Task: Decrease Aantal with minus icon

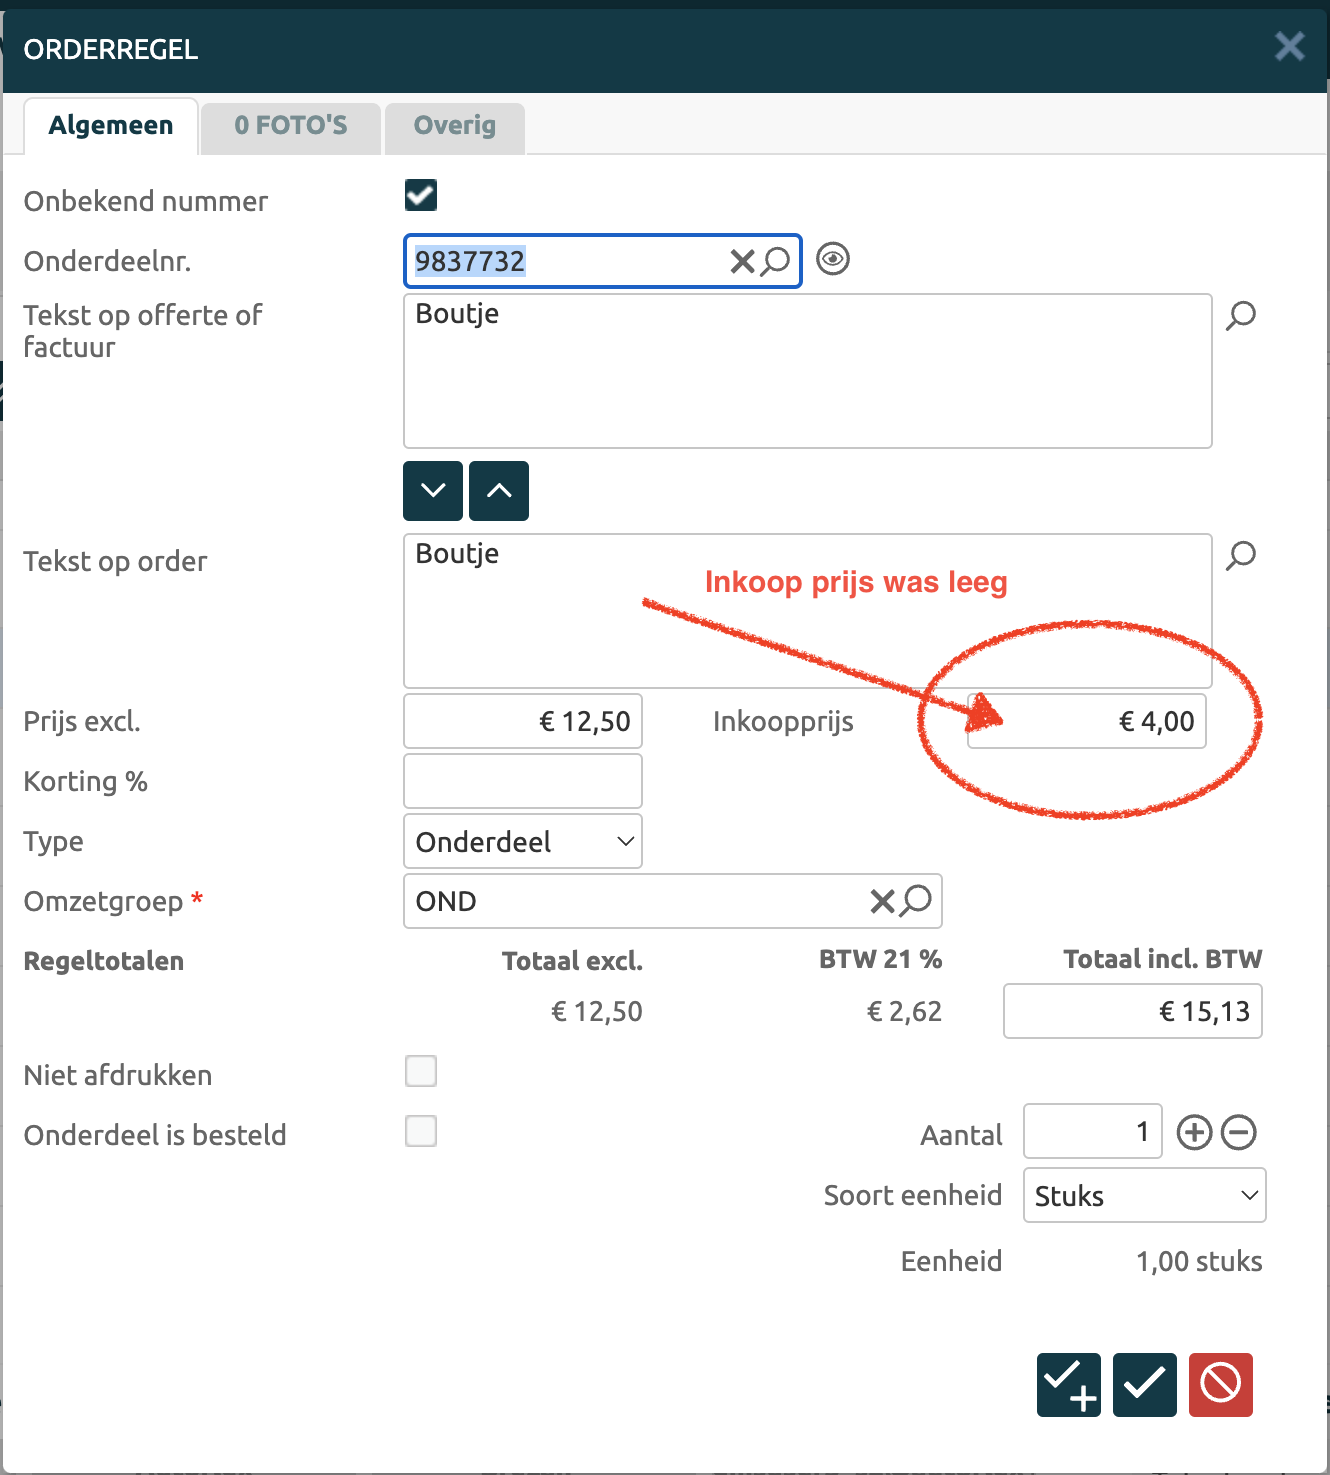Action: pos(1239,1133)
